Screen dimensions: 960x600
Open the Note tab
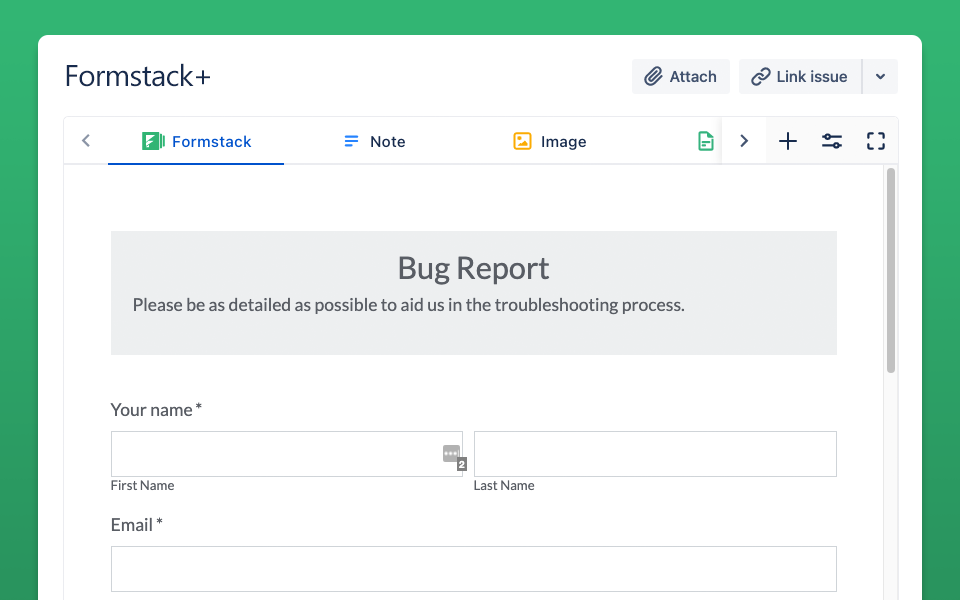click(374, 142)
